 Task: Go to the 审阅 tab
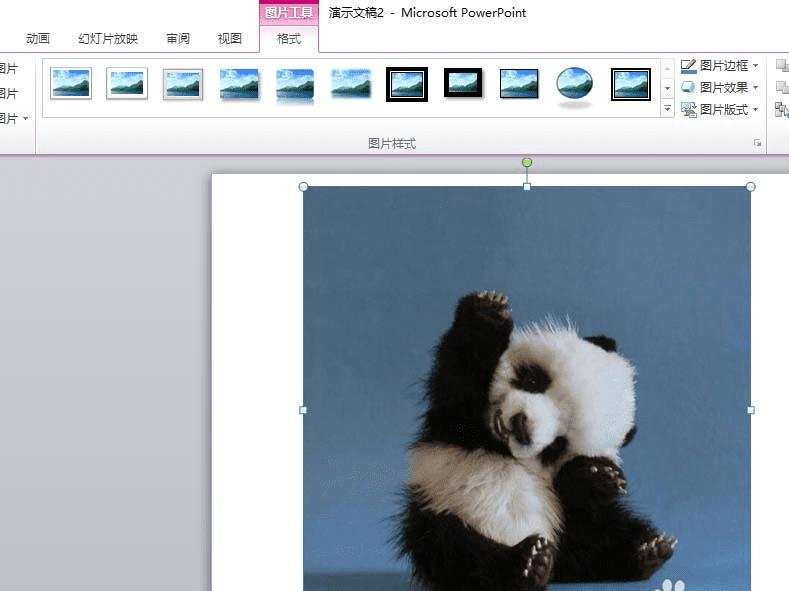[178, 39]
